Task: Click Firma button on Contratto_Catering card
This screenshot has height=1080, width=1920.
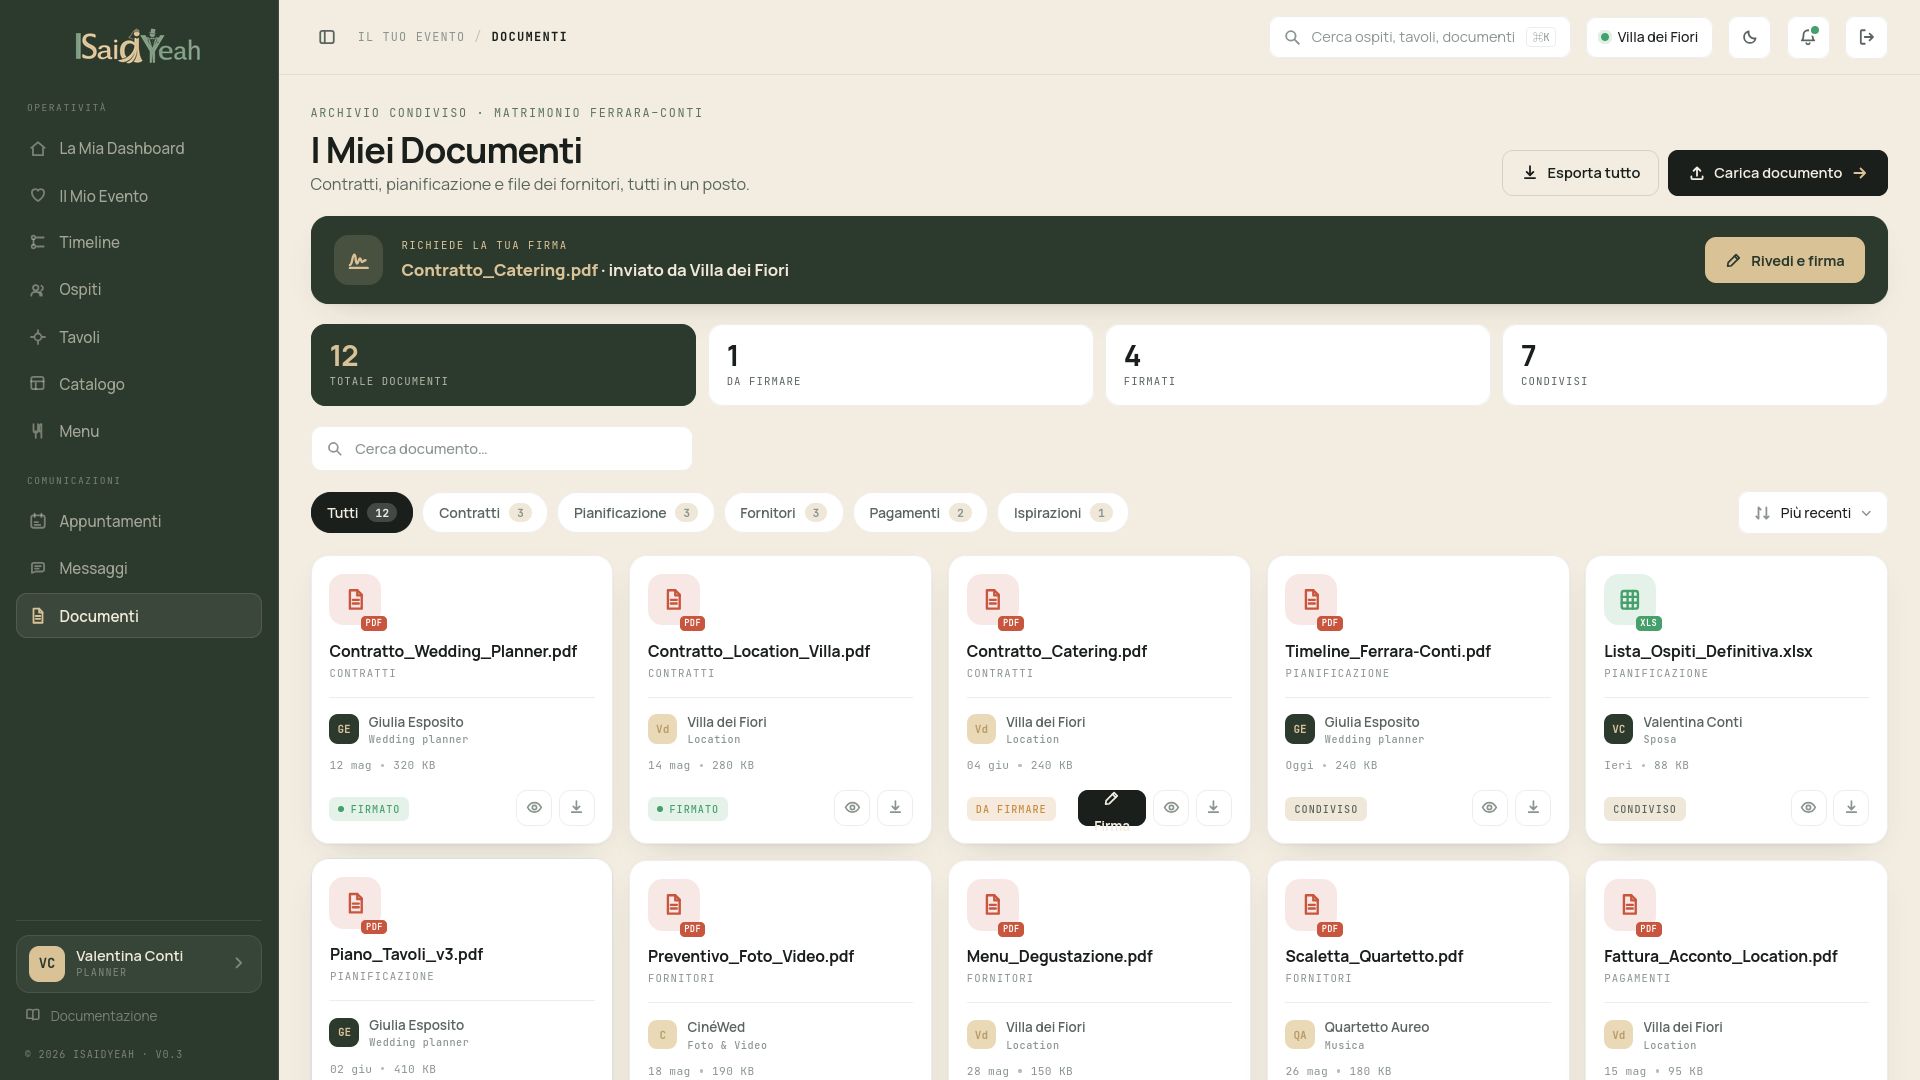Action: 1112,808
